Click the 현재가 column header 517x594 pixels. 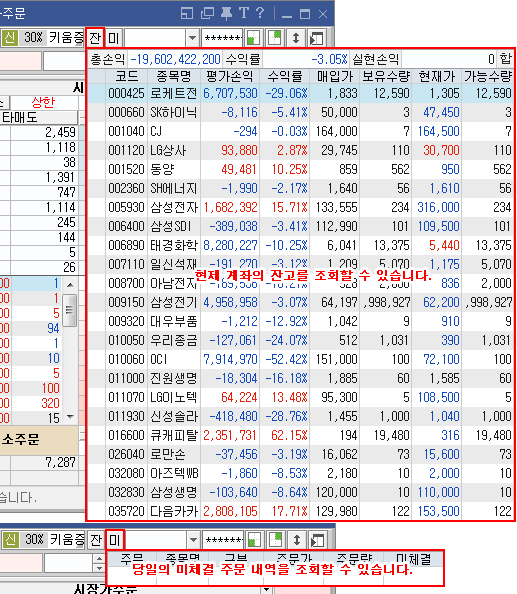437,77
